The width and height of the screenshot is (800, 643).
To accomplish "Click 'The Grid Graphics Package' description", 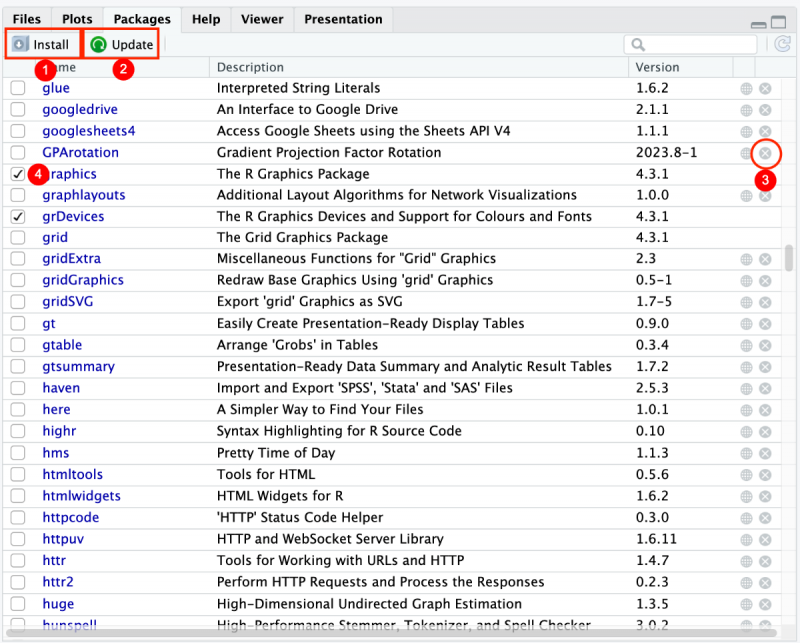I will point(303,237).
